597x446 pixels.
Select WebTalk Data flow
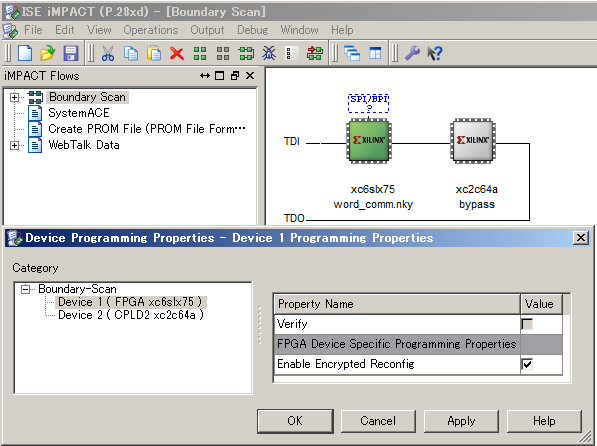tap(84, 145)
